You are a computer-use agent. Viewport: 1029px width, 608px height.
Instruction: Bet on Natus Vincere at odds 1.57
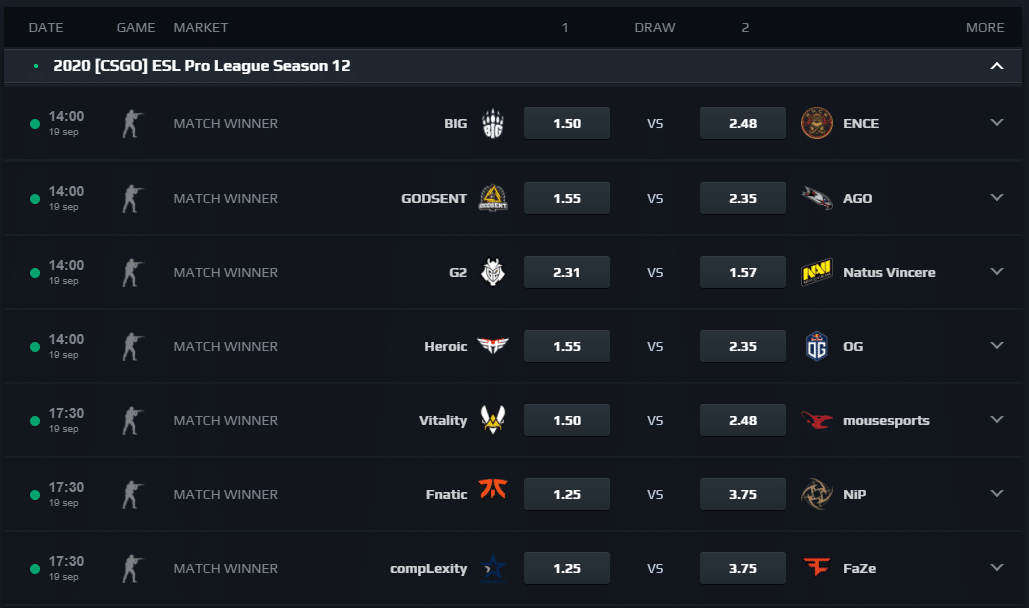(743, 272)
